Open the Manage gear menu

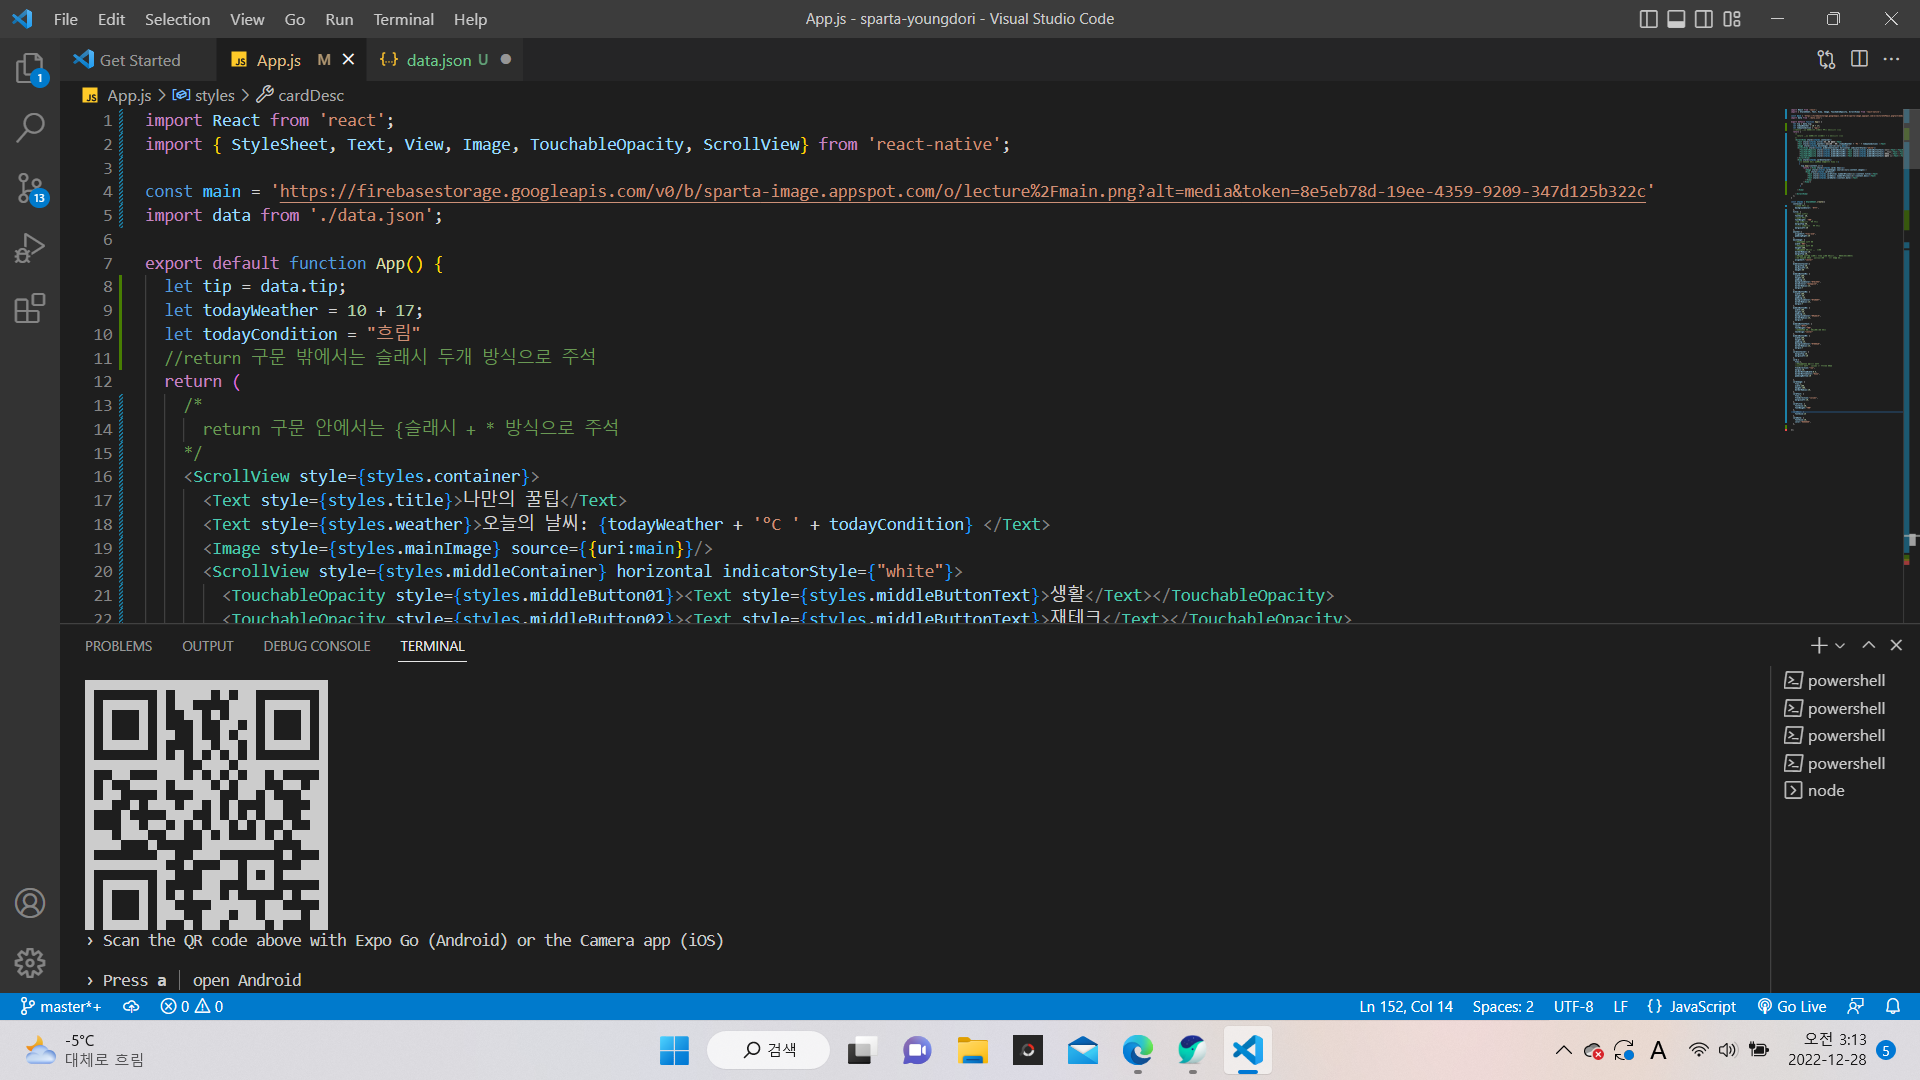(x=30, y=963)
